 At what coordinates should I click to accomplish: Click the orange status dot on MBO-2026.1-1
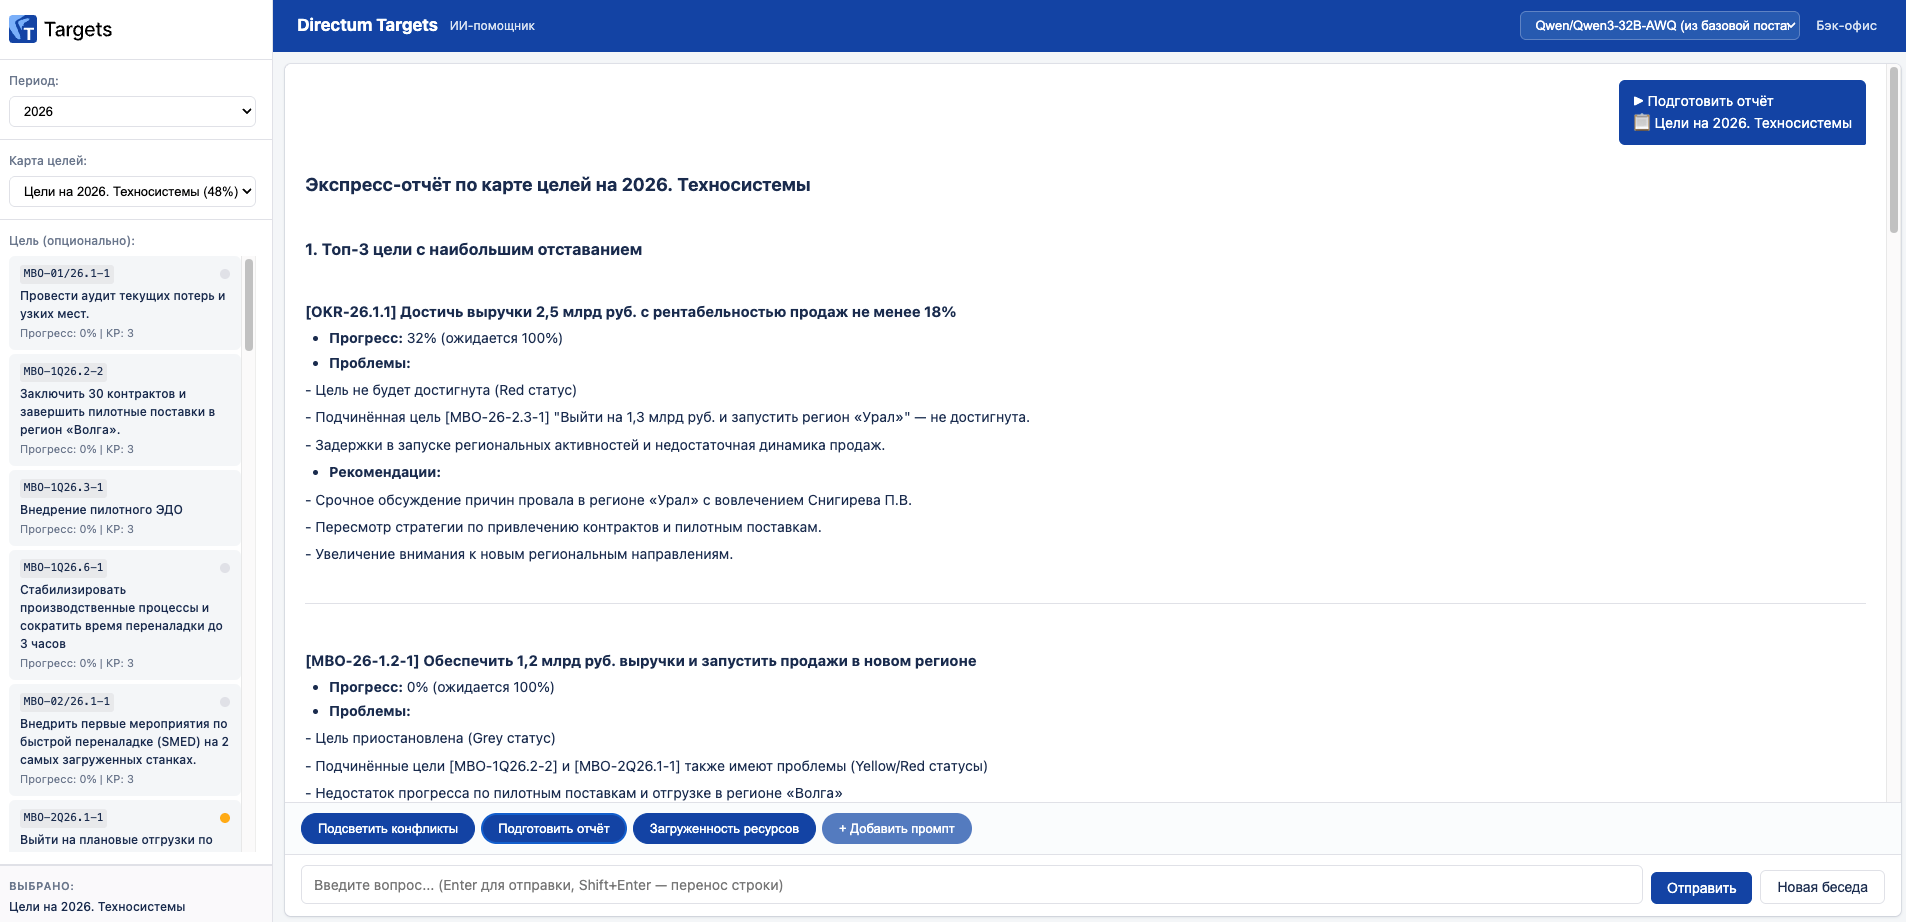pyautogui.click(x=225, y=818)
